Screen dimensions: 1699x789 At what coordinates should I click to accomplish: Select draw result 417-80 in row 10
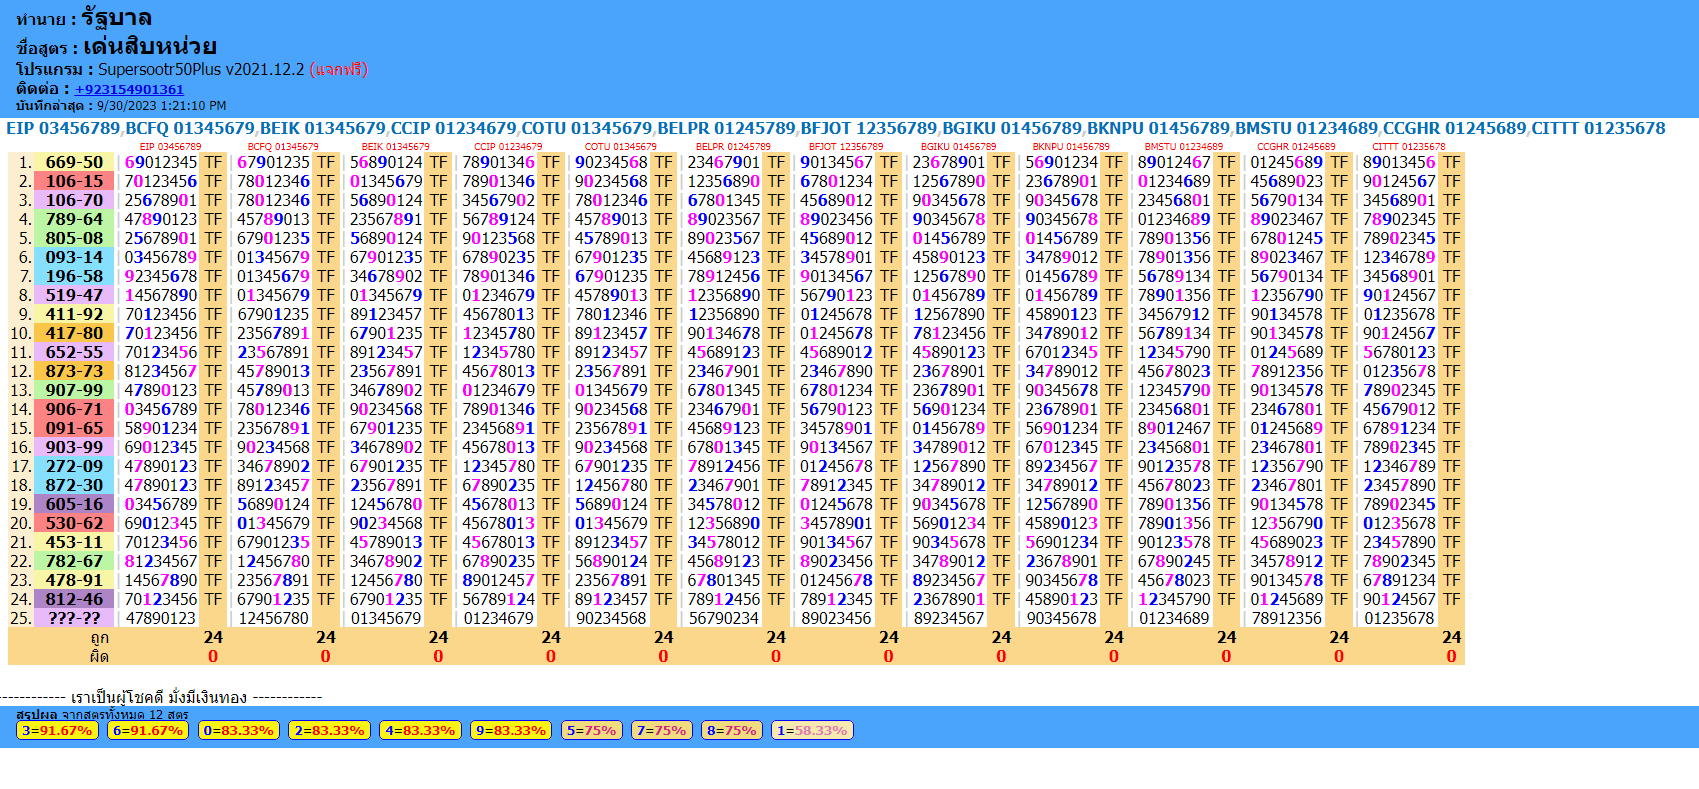pyautogui.click(x=74, y=333)
